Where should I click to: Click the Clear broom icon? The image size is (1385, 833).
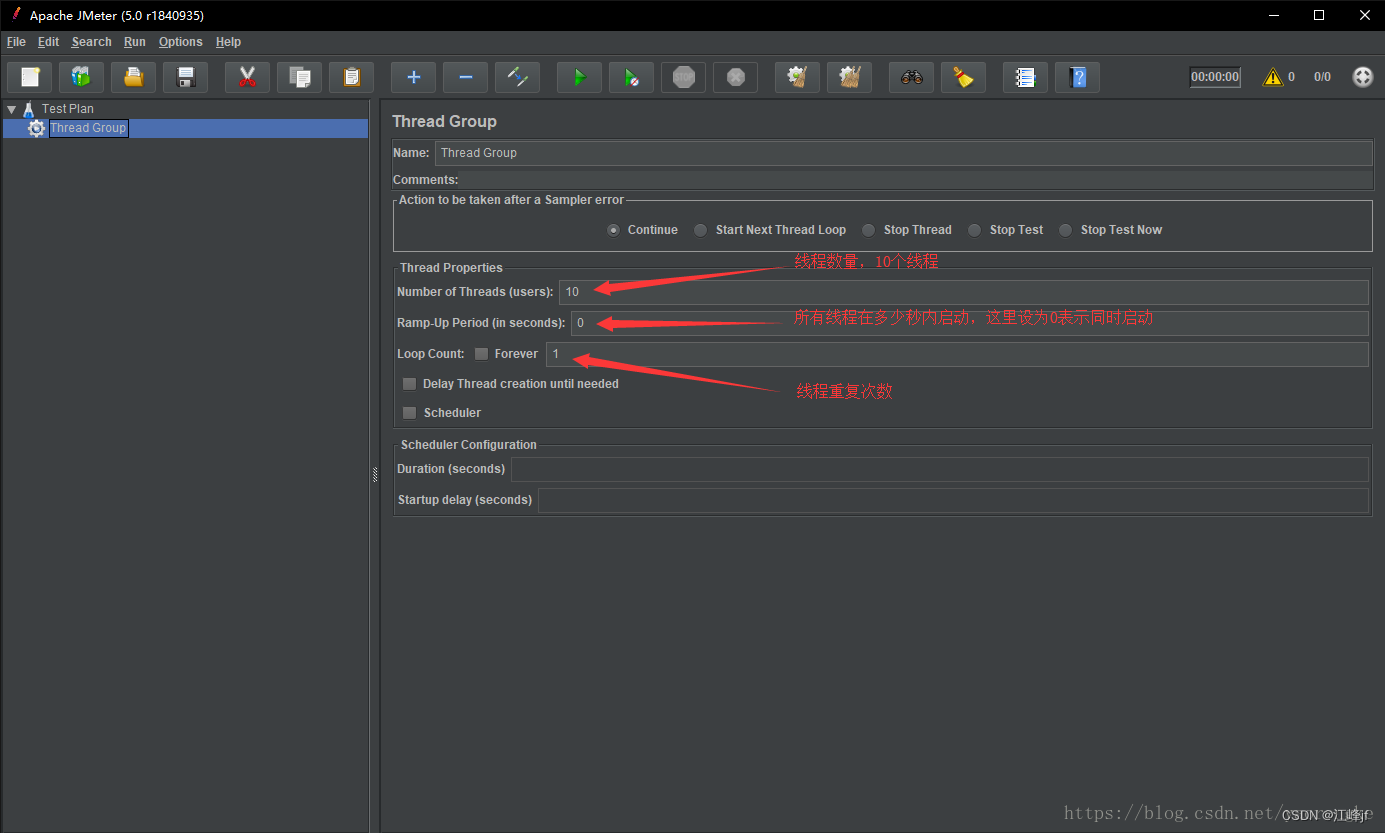(x=797, y=77)
